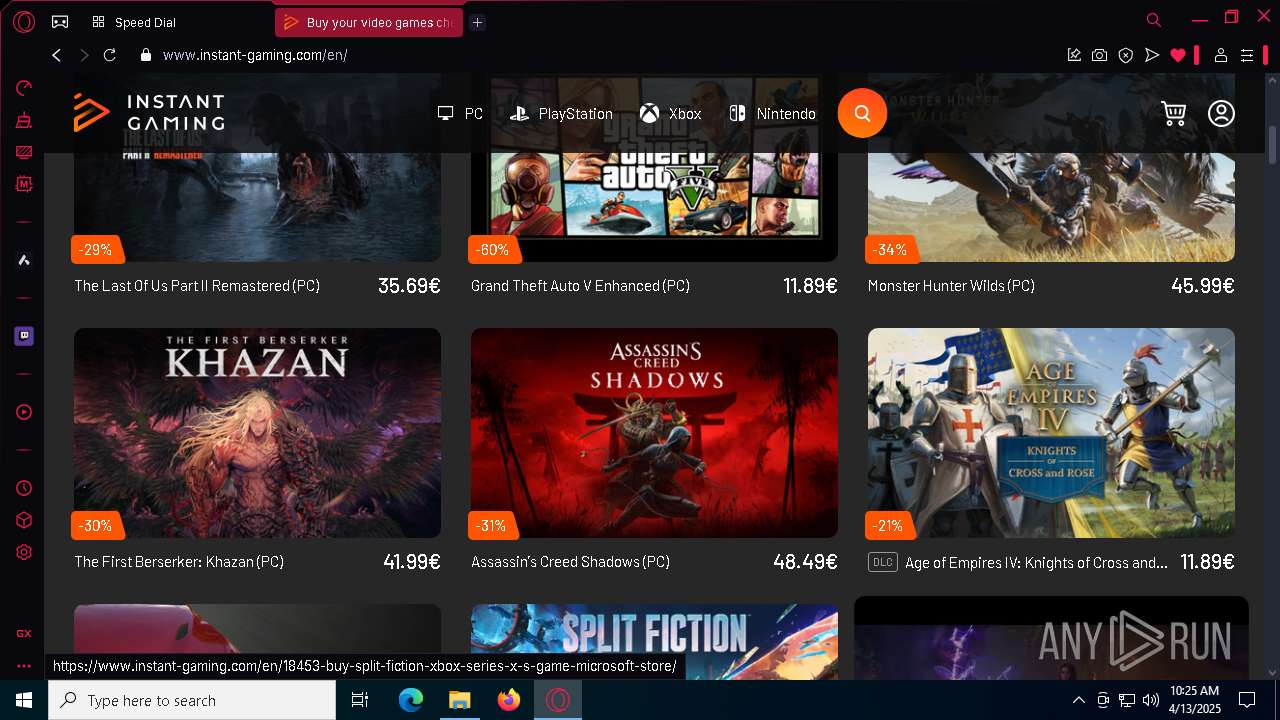Click the Windows taskbar search box
This screenshot has width=1280, height=720.
click(x=192, y=700)
